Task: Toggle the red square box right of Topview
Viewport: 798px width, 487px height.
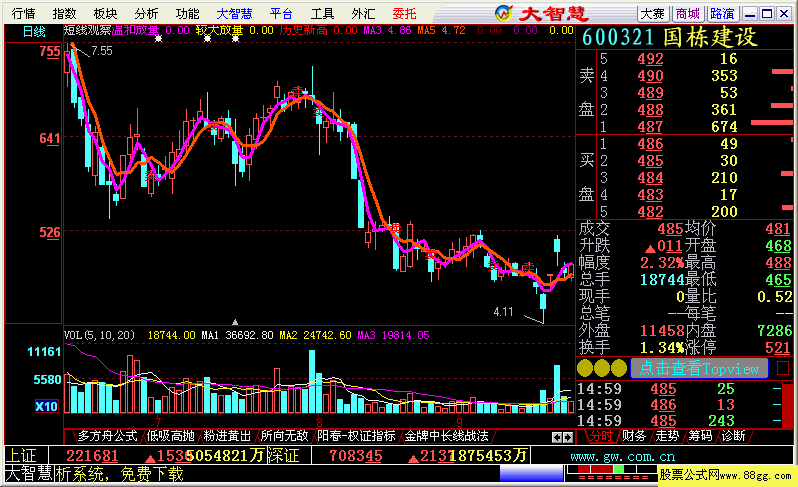Action: (783, 368)
